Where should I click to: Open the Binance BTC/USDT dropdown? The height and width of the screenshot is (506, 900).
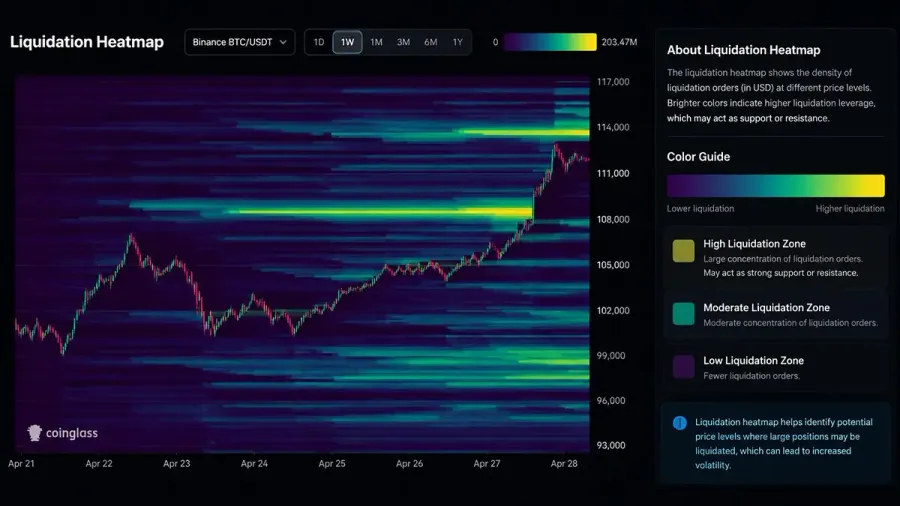pyautogui.click(x=240, y=42)
